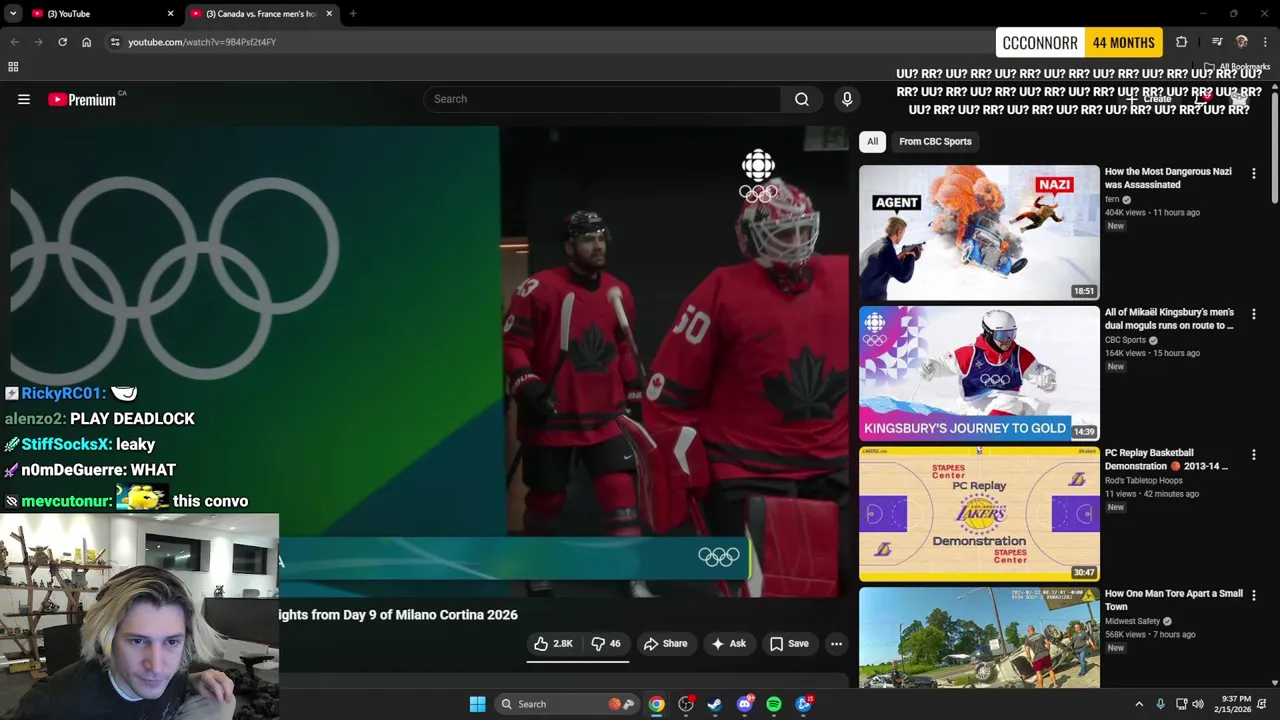Screen dimensions: 1280x720
Task: Go forward in browser history
Action: pos(38,42)
